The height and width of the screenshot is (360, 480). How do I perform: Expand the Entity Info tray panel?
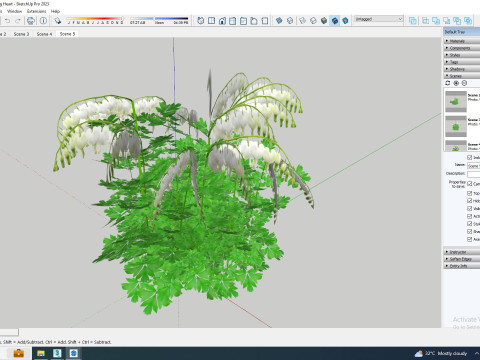point(462,266)
